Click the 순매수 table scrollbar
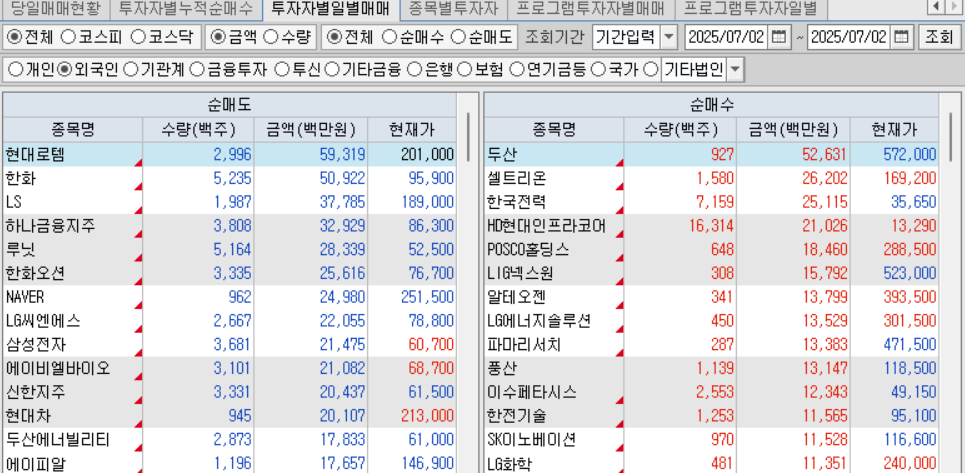 tap(951, 137)
